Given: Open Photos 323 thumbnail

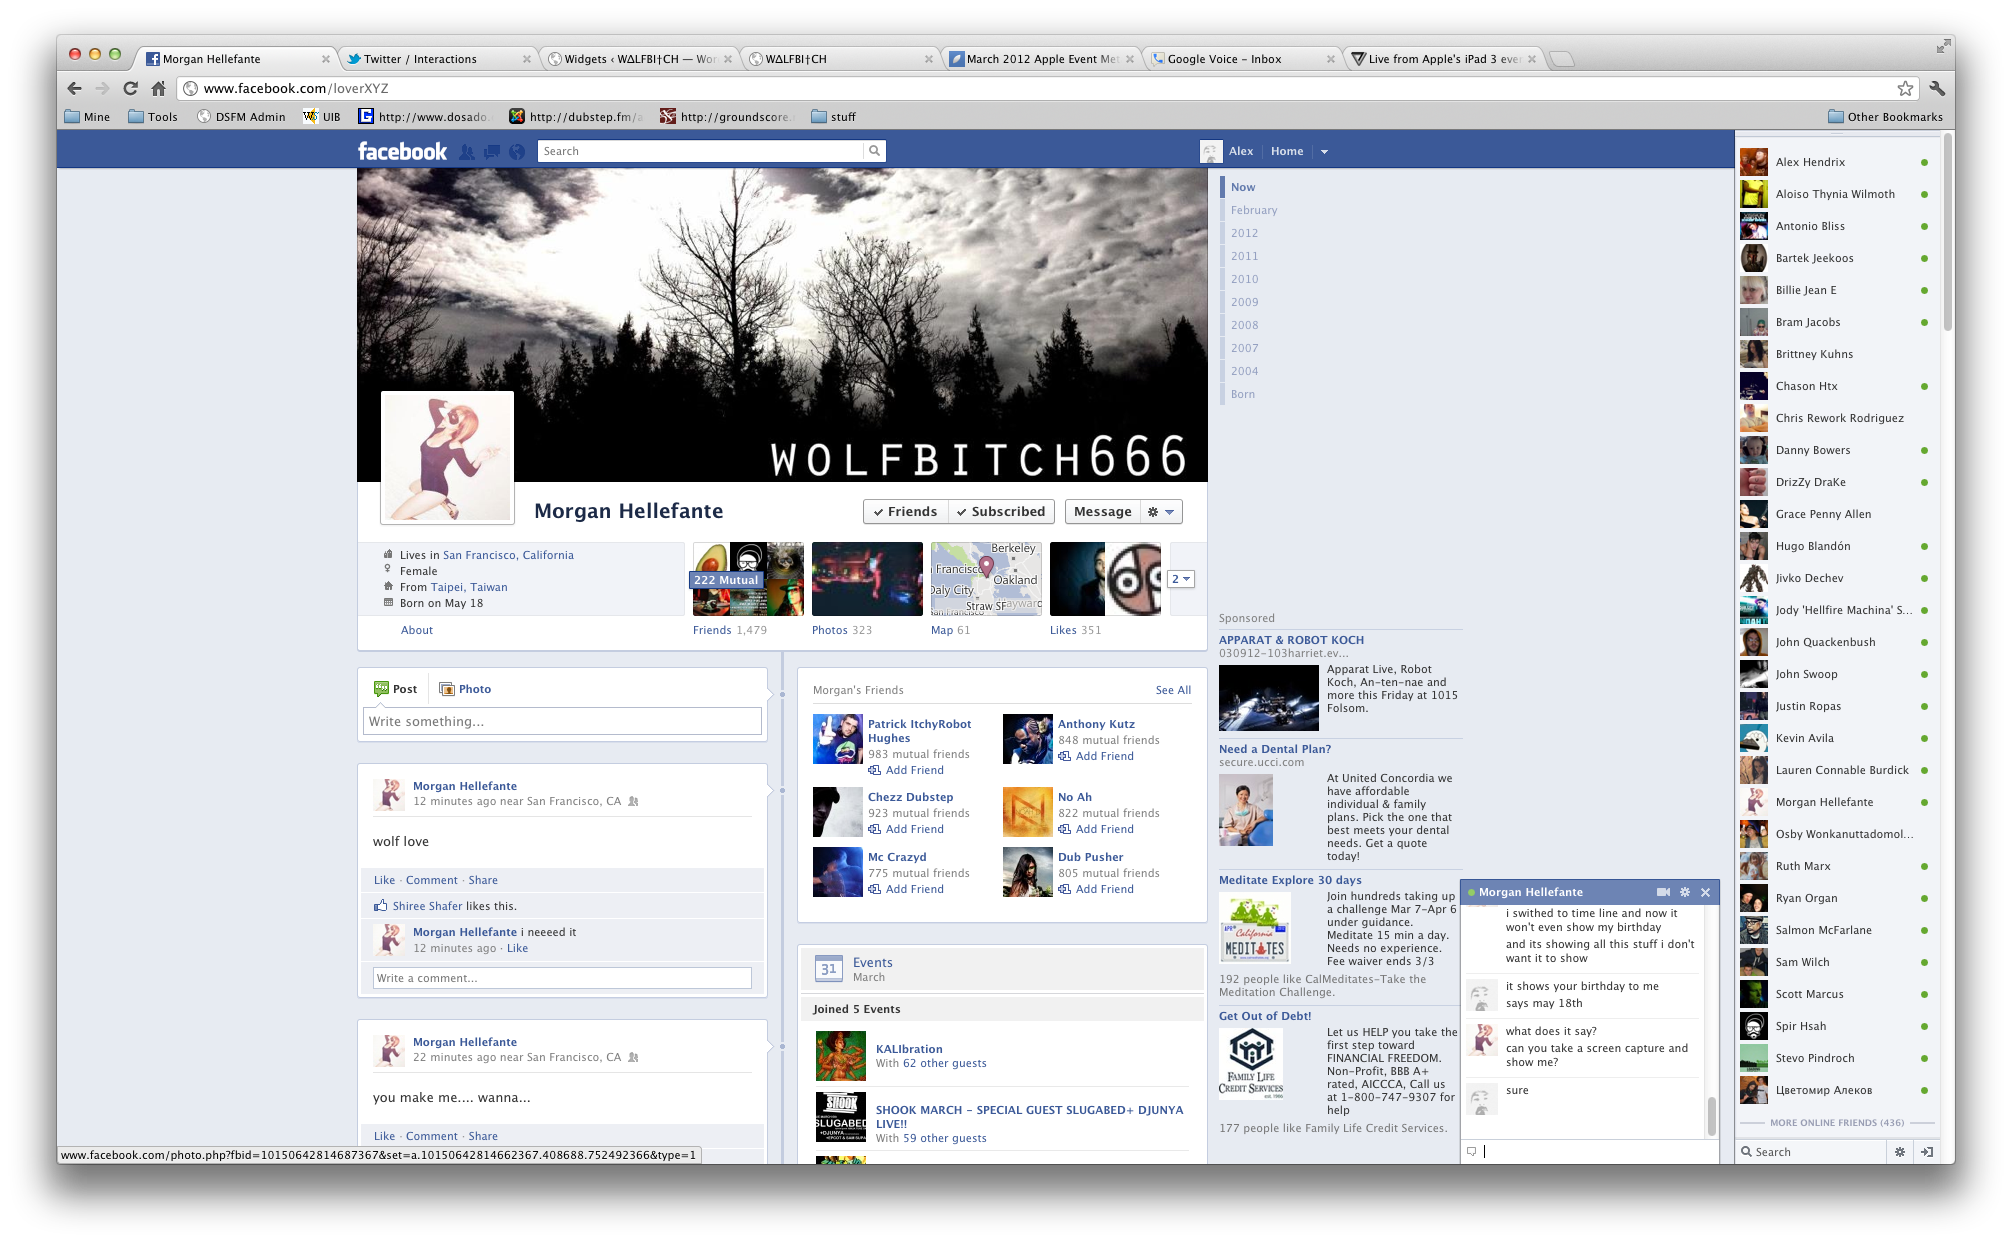Looking at the screenshot, I should (x=867, y=579).
